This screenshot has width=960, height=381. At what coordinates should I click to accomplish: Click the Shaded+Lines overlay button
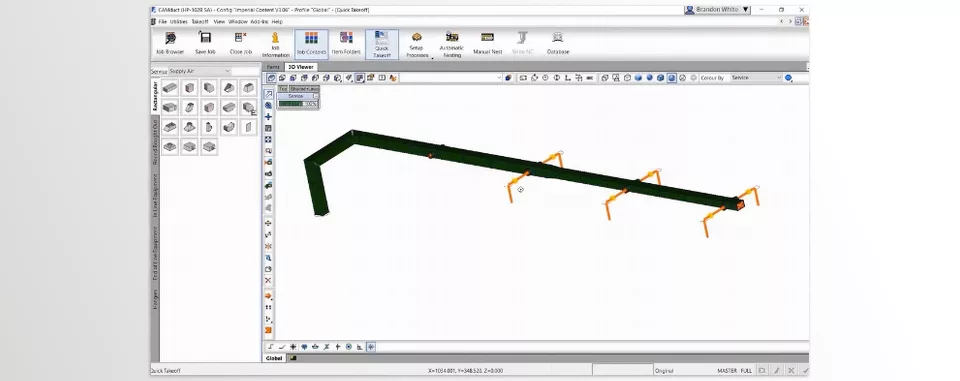[304, 89]
